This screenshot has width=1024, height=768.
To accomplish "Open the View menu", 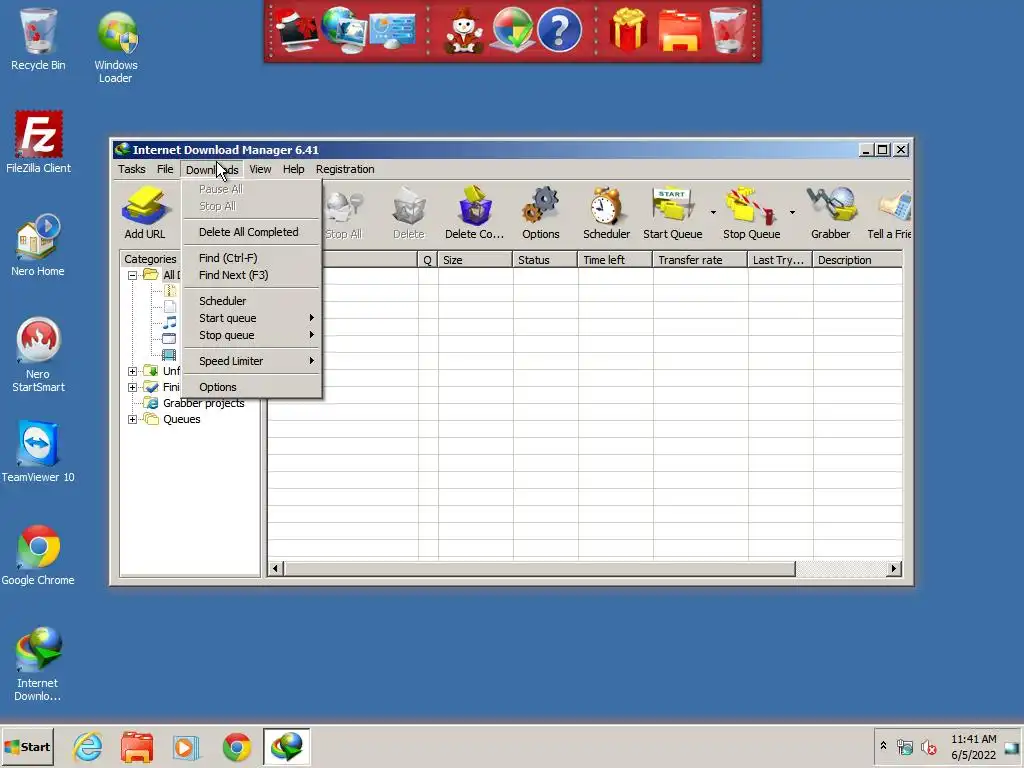I will [260, 169].
